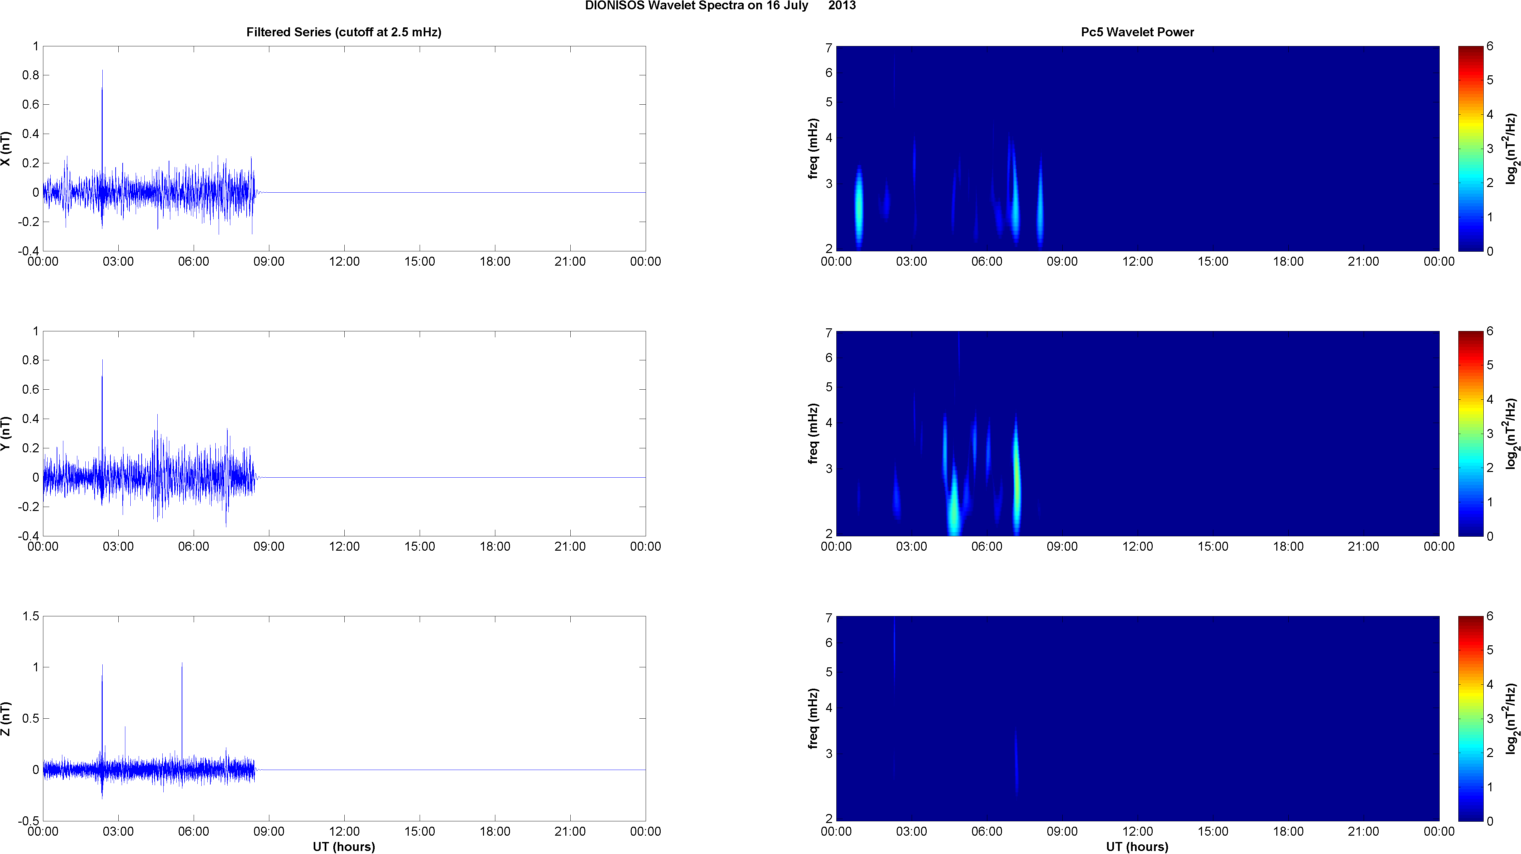The image size is (1521, 854).
Task: Select the 'Pc5 Wavelet Power' heading
Action: coord(1137,32)
